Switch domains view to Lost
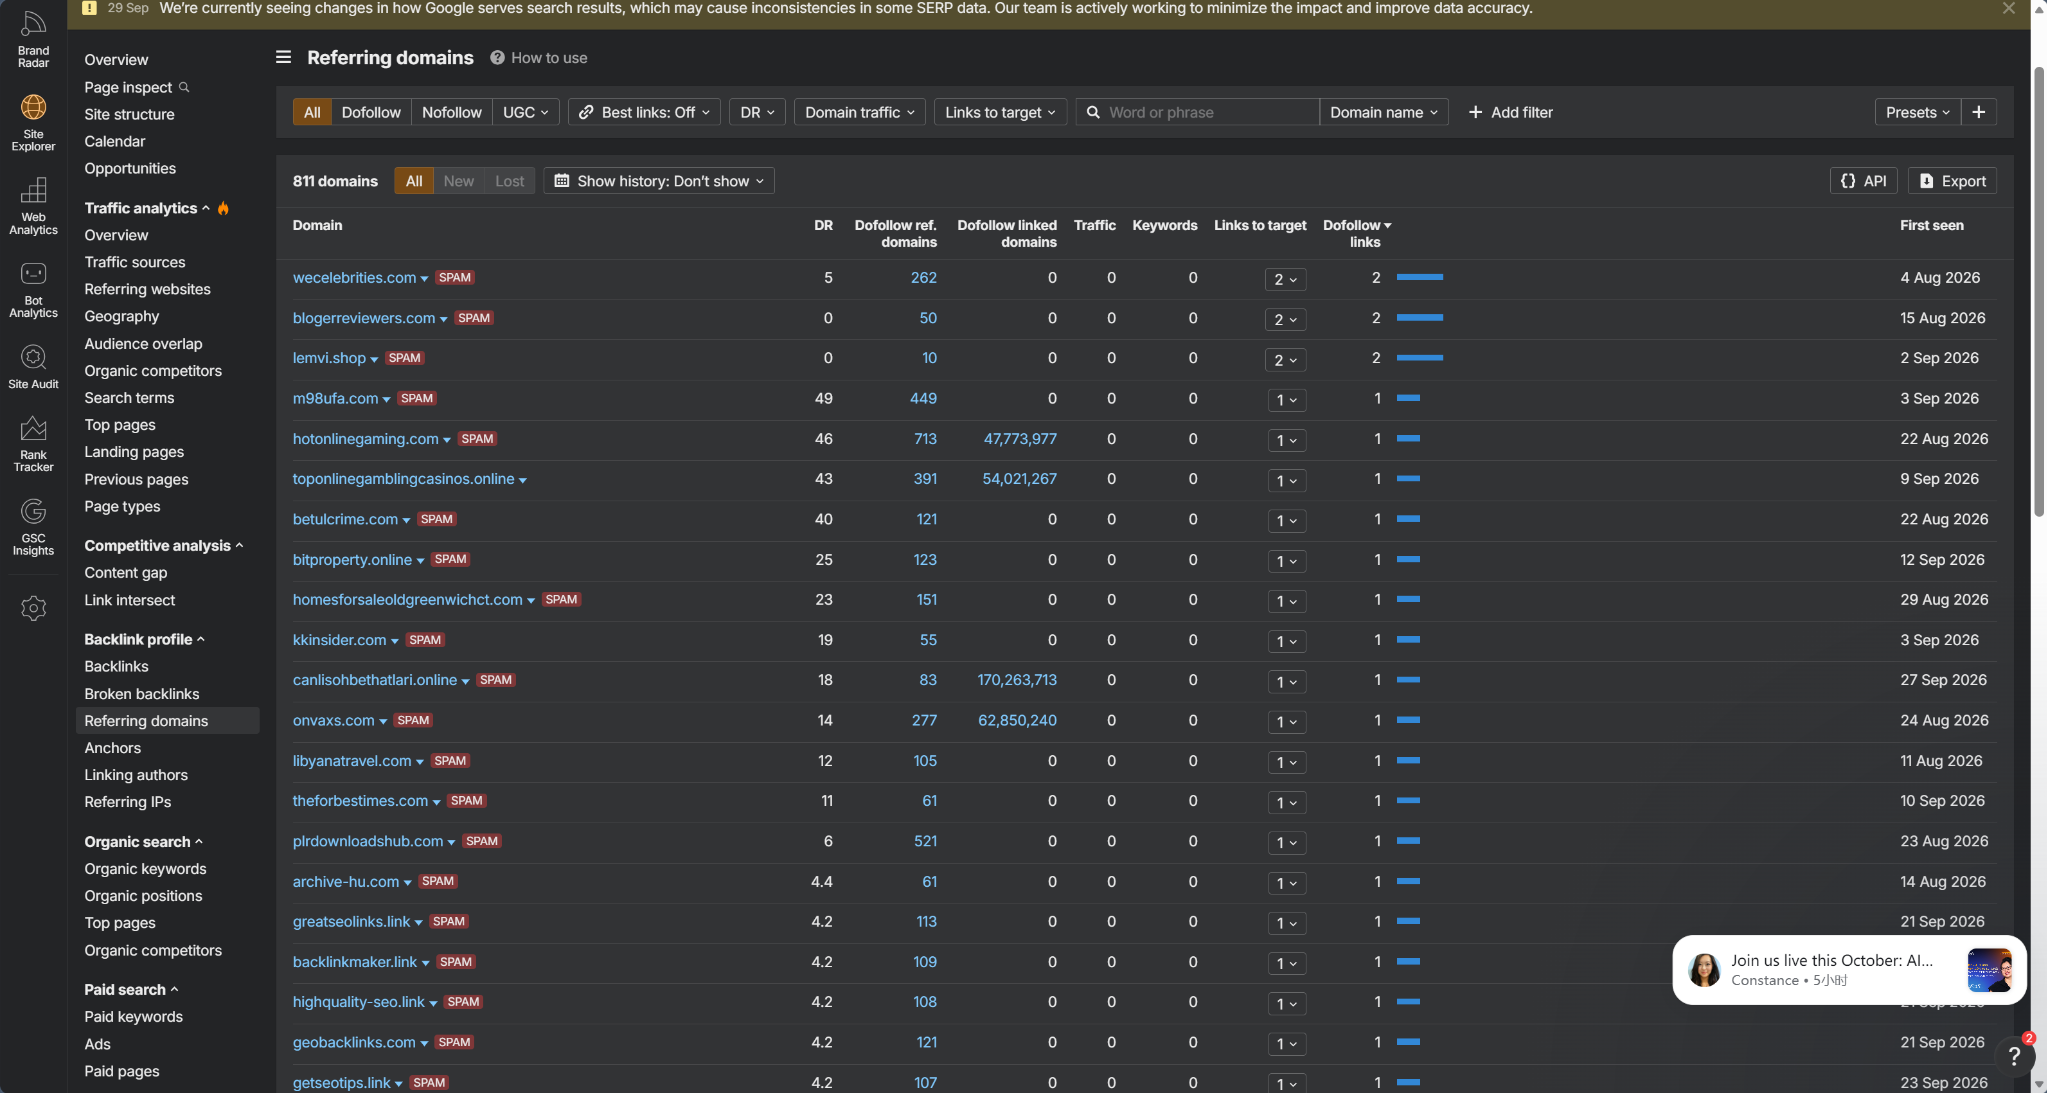 coord(509,181)
